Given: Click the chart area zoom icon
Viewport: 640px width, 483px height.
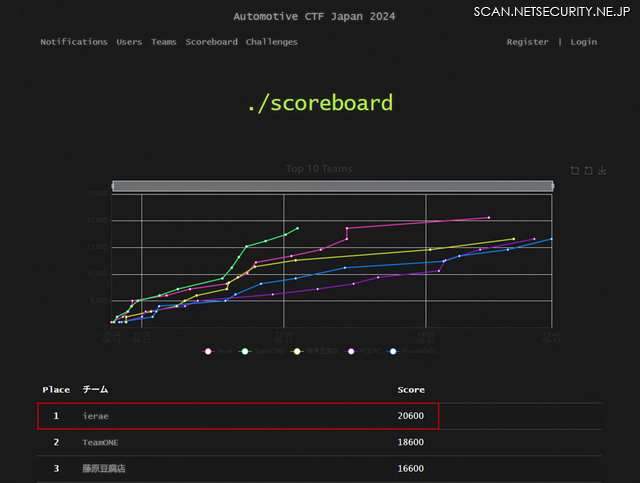Looking at the screenshot, I should [575, 170].
